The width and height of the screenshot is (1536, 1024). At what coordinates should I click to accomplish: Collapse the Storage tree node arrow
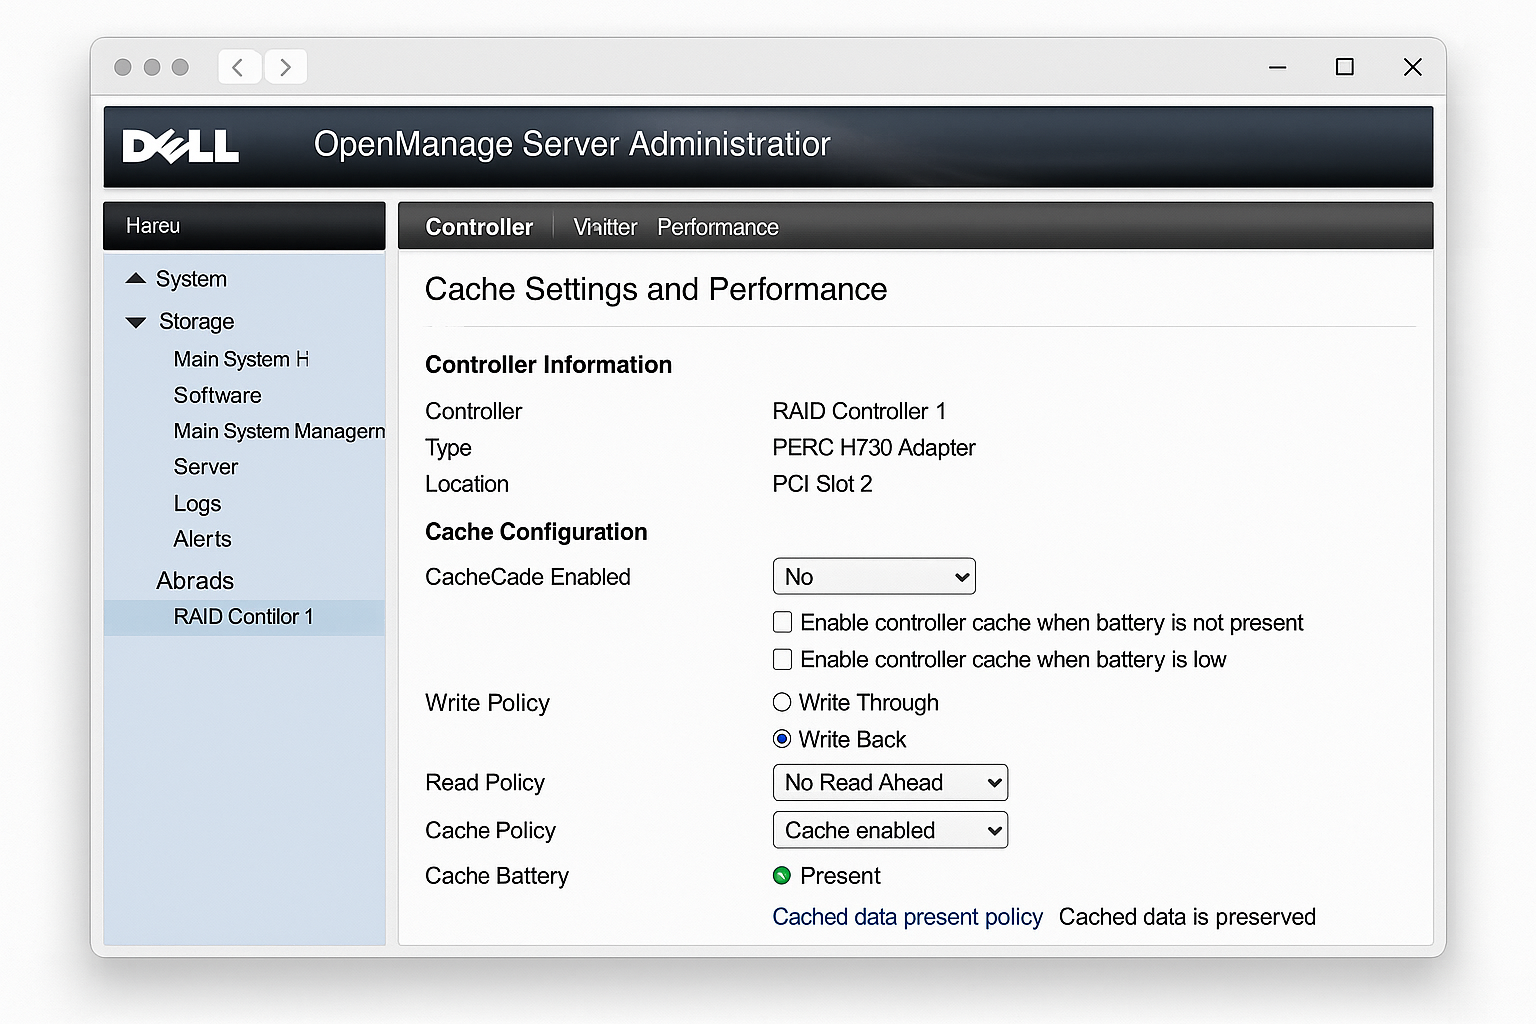tap(136, 322)
